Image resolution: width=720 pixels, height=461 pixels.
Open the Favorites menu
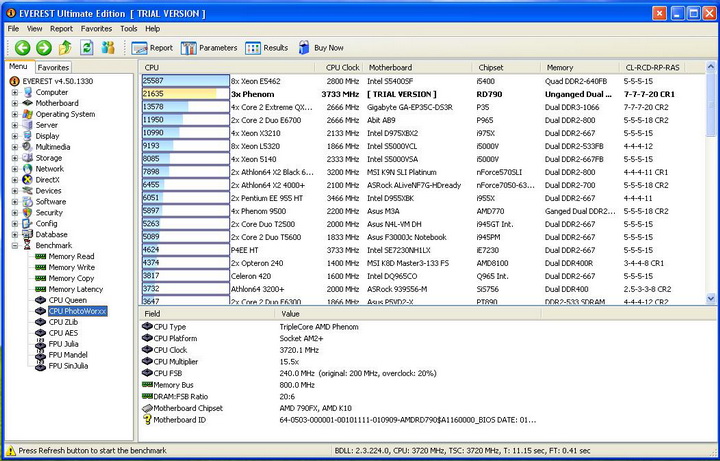(x=96, y=28)
